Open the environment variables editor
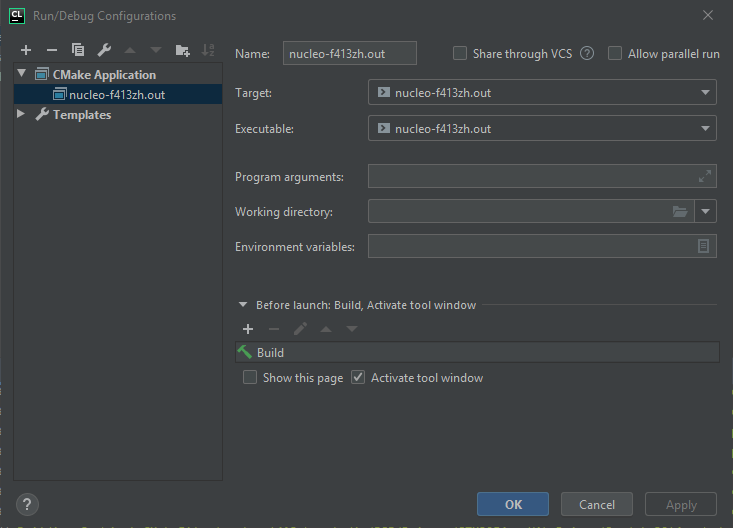733x528 pixels. (703, 246)
